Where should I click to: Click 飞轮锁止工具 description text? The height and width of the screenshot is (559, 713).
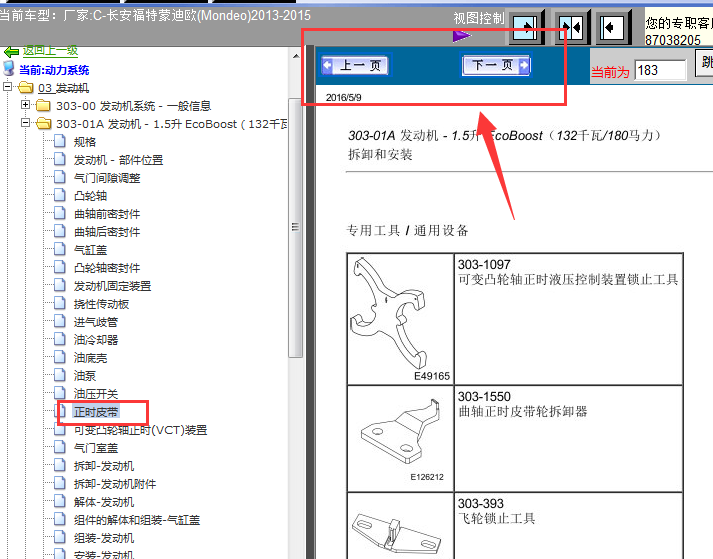point(497,519)
